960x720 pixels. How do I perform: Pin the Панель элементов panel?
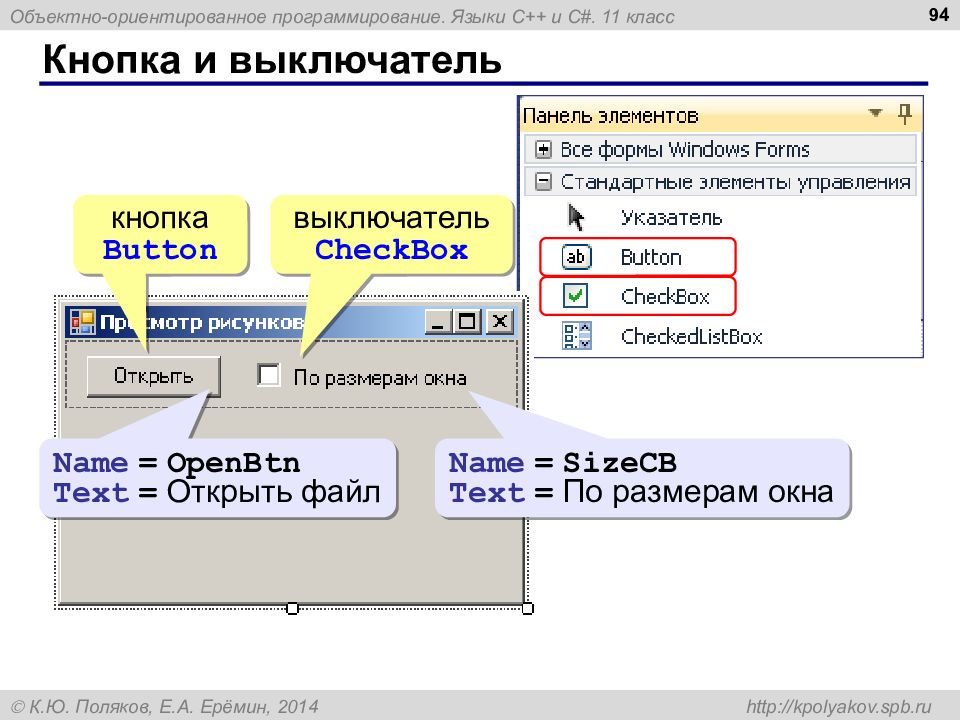[904, 113]
